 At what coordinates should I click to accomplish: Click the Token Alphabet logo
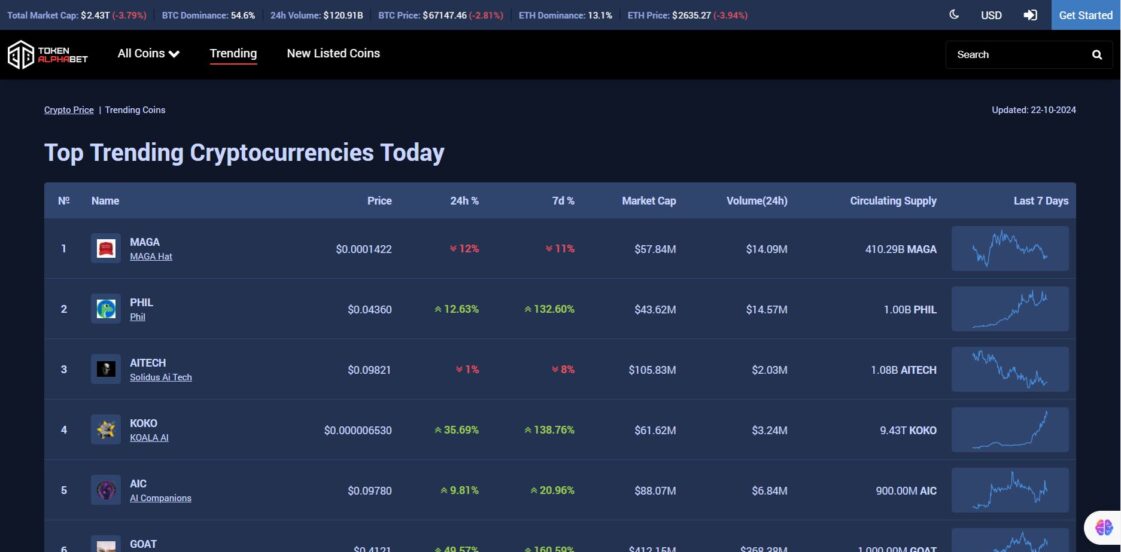48,54
